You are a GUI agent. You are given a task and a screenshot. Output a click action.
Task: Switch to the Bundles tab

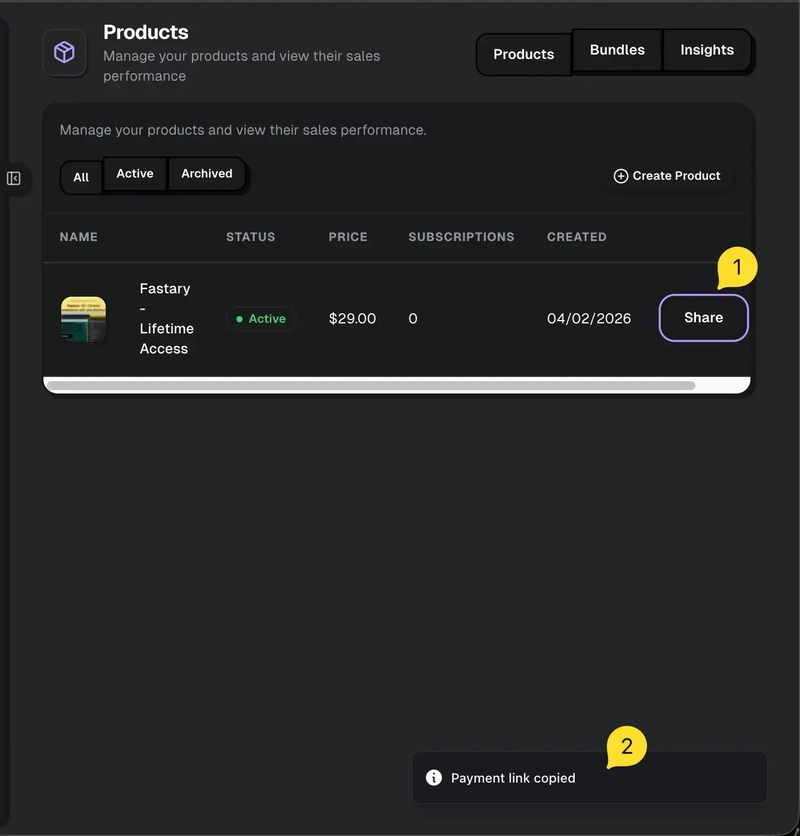(x=617, y=50)
